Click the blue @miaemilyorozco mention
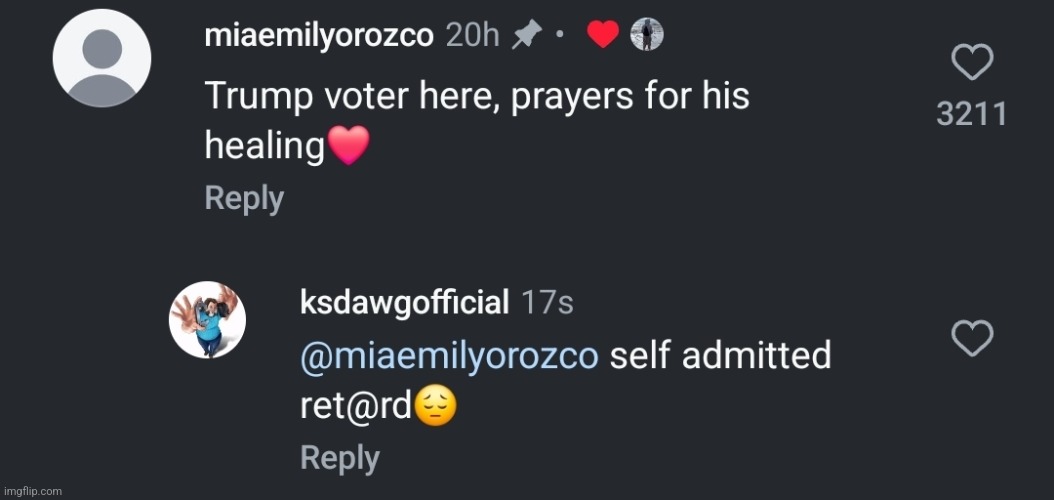Image resolution: width=1054 pixels, height=500 pixels. pyautogui.click(x=449, y=355)
